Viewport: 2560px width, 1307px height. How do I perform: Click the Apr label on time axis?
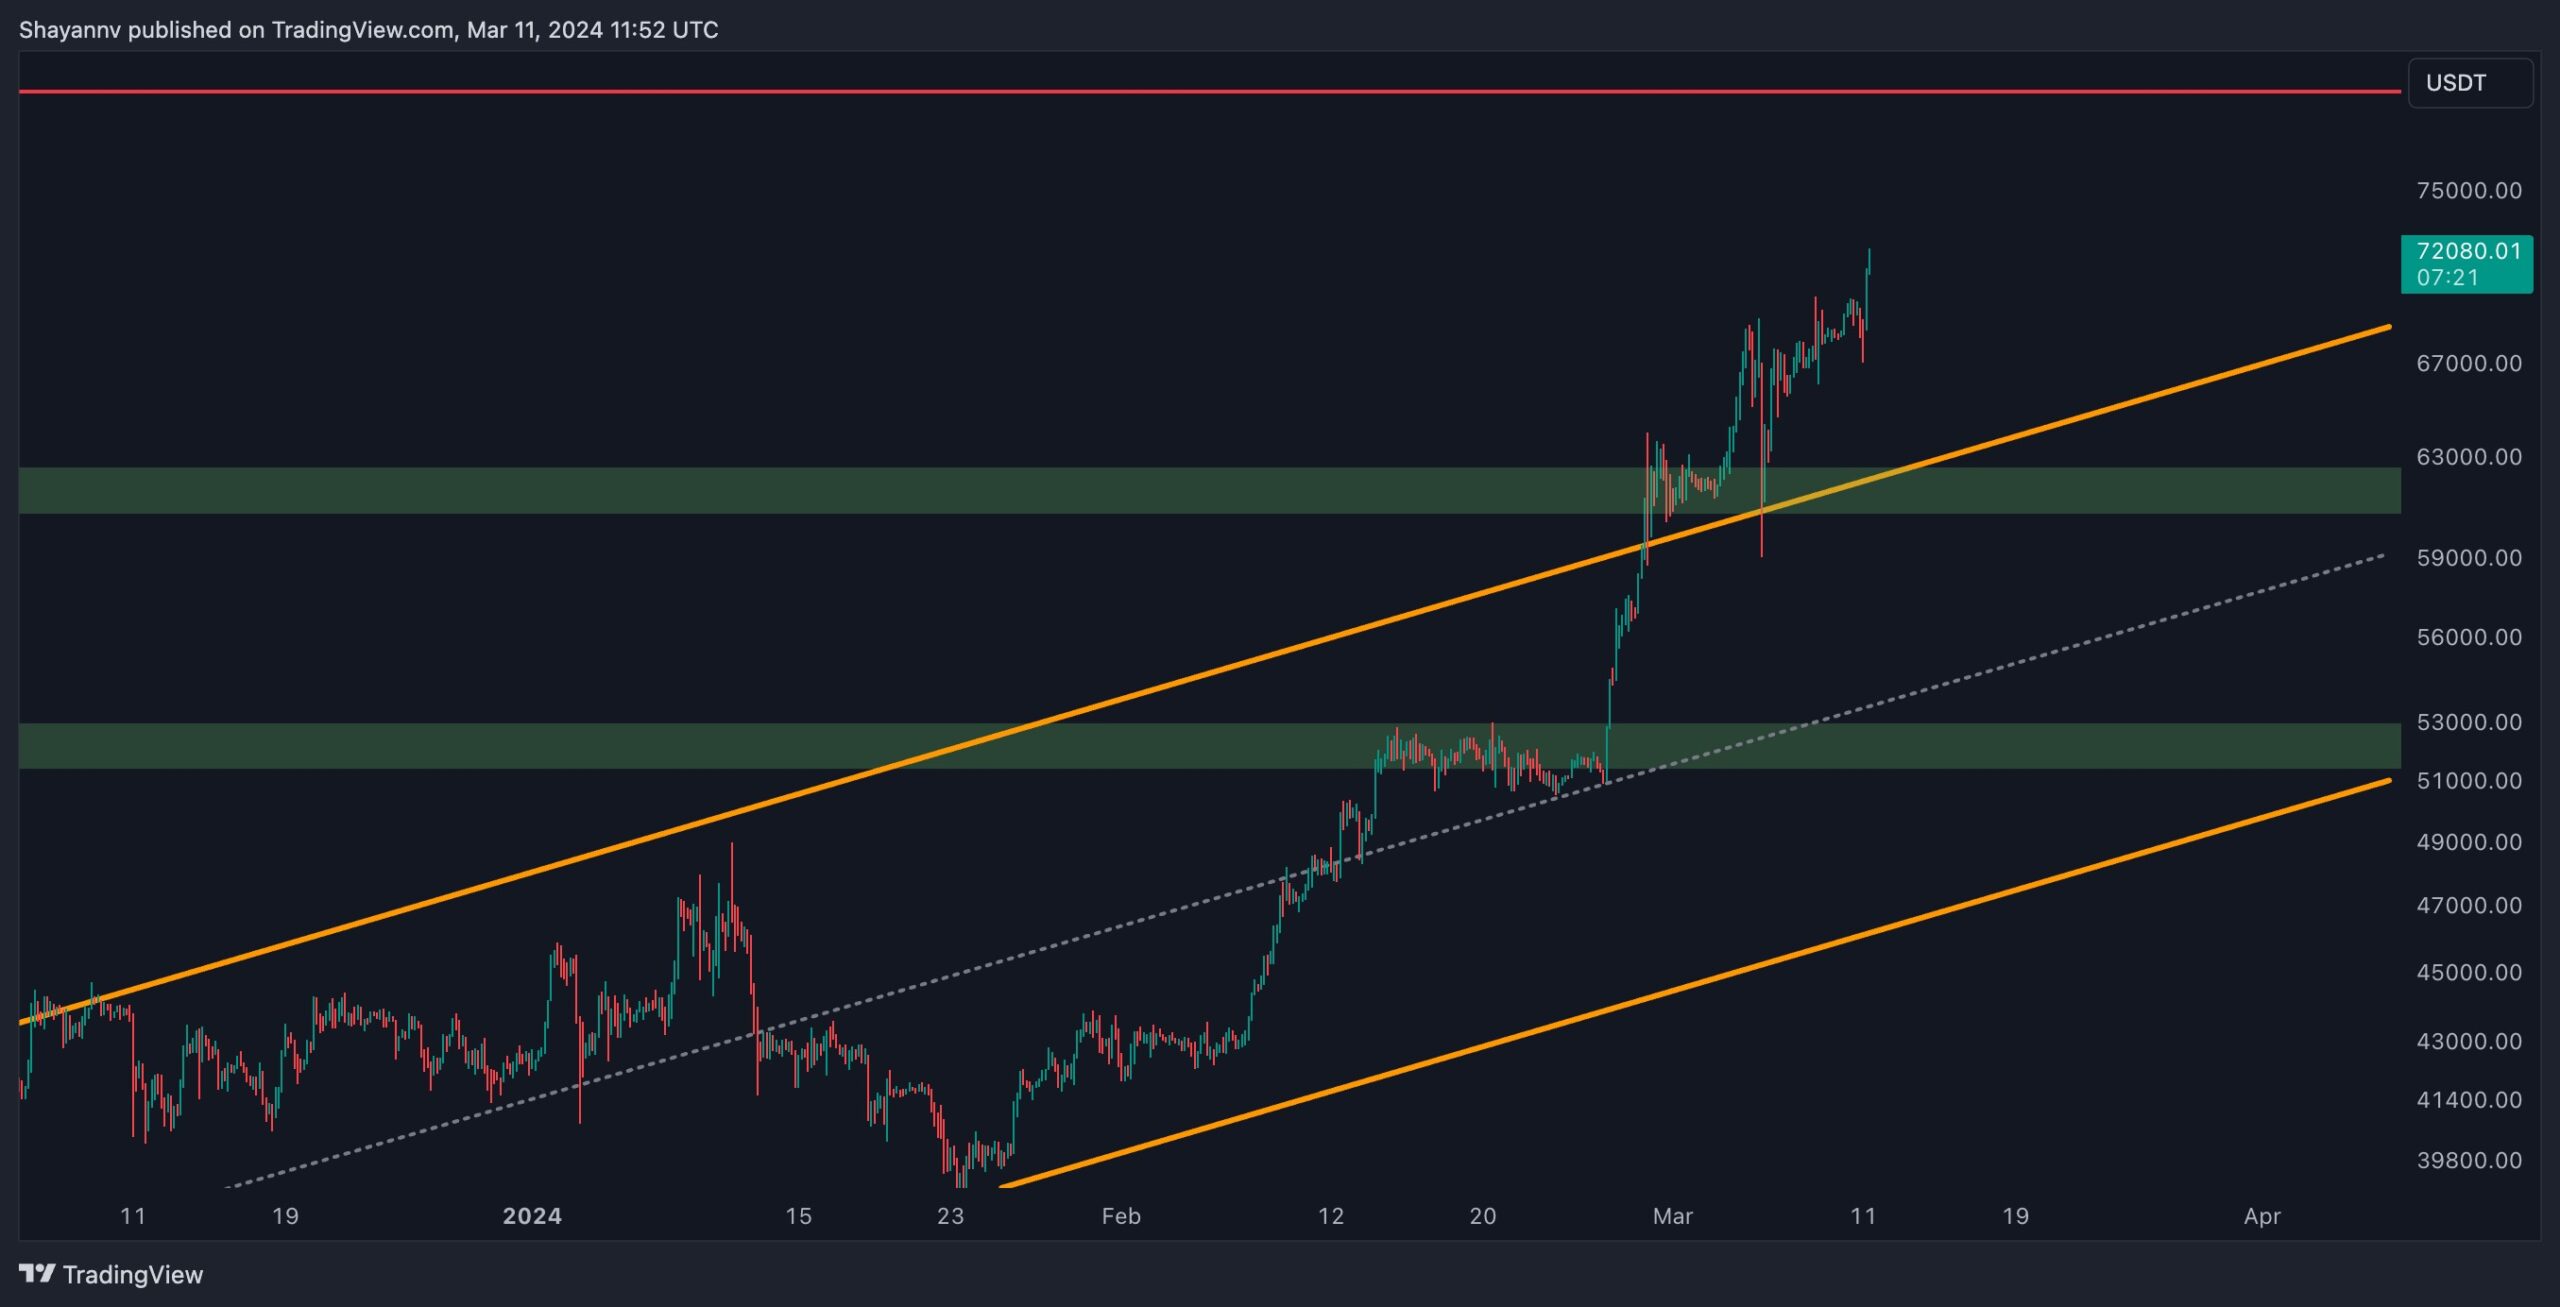coord(2262,1216)
